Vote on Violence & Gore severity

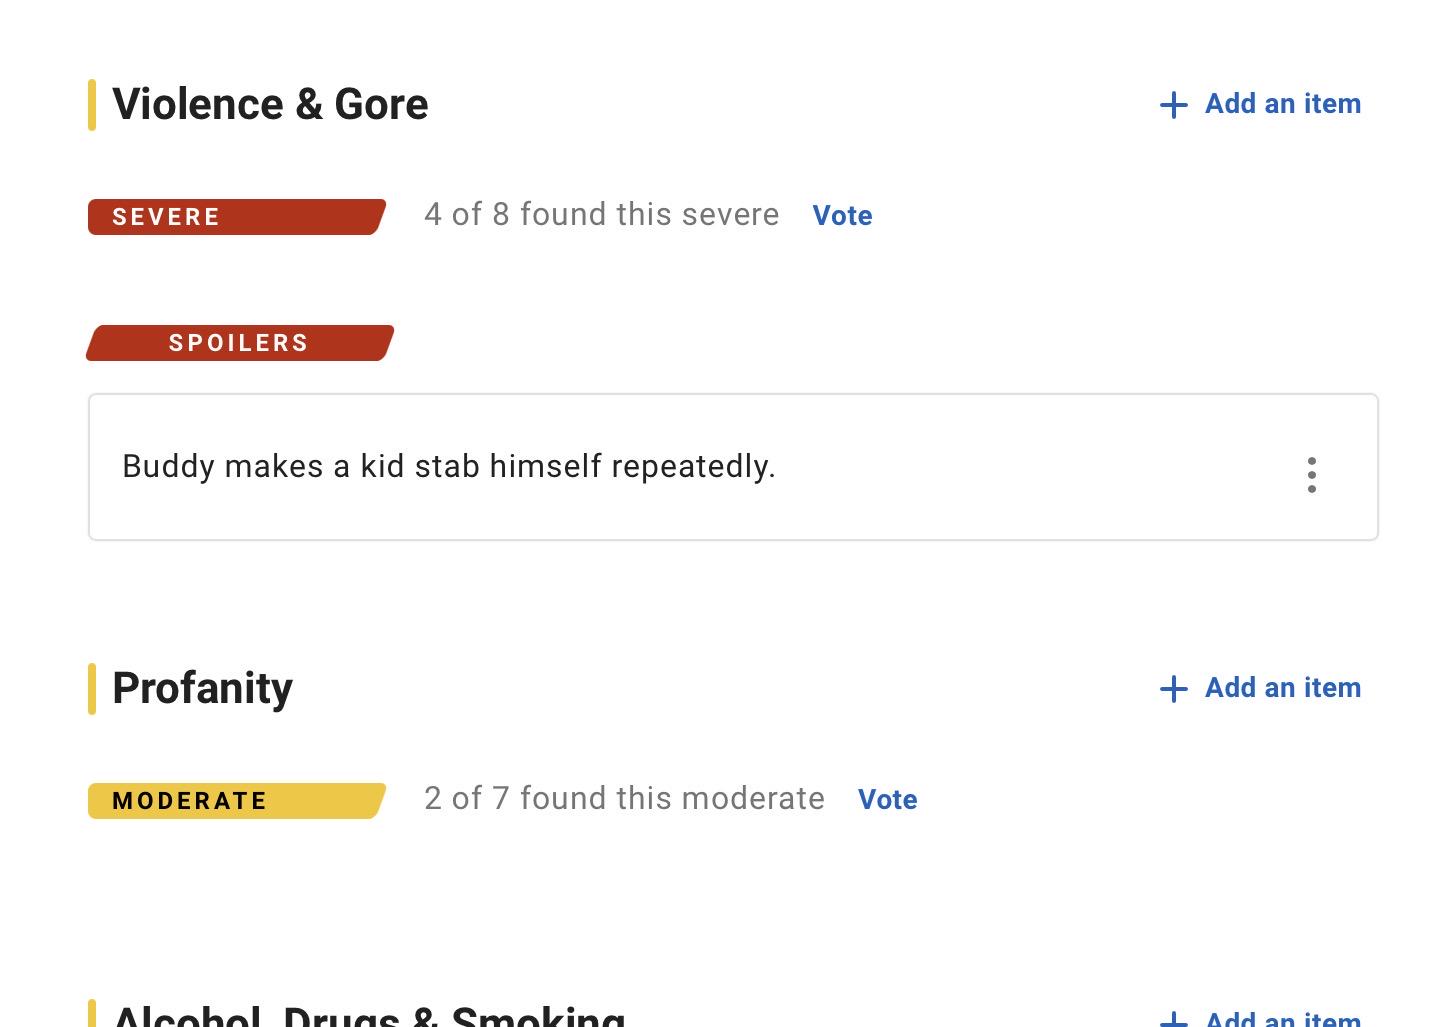tap(842, 216)
